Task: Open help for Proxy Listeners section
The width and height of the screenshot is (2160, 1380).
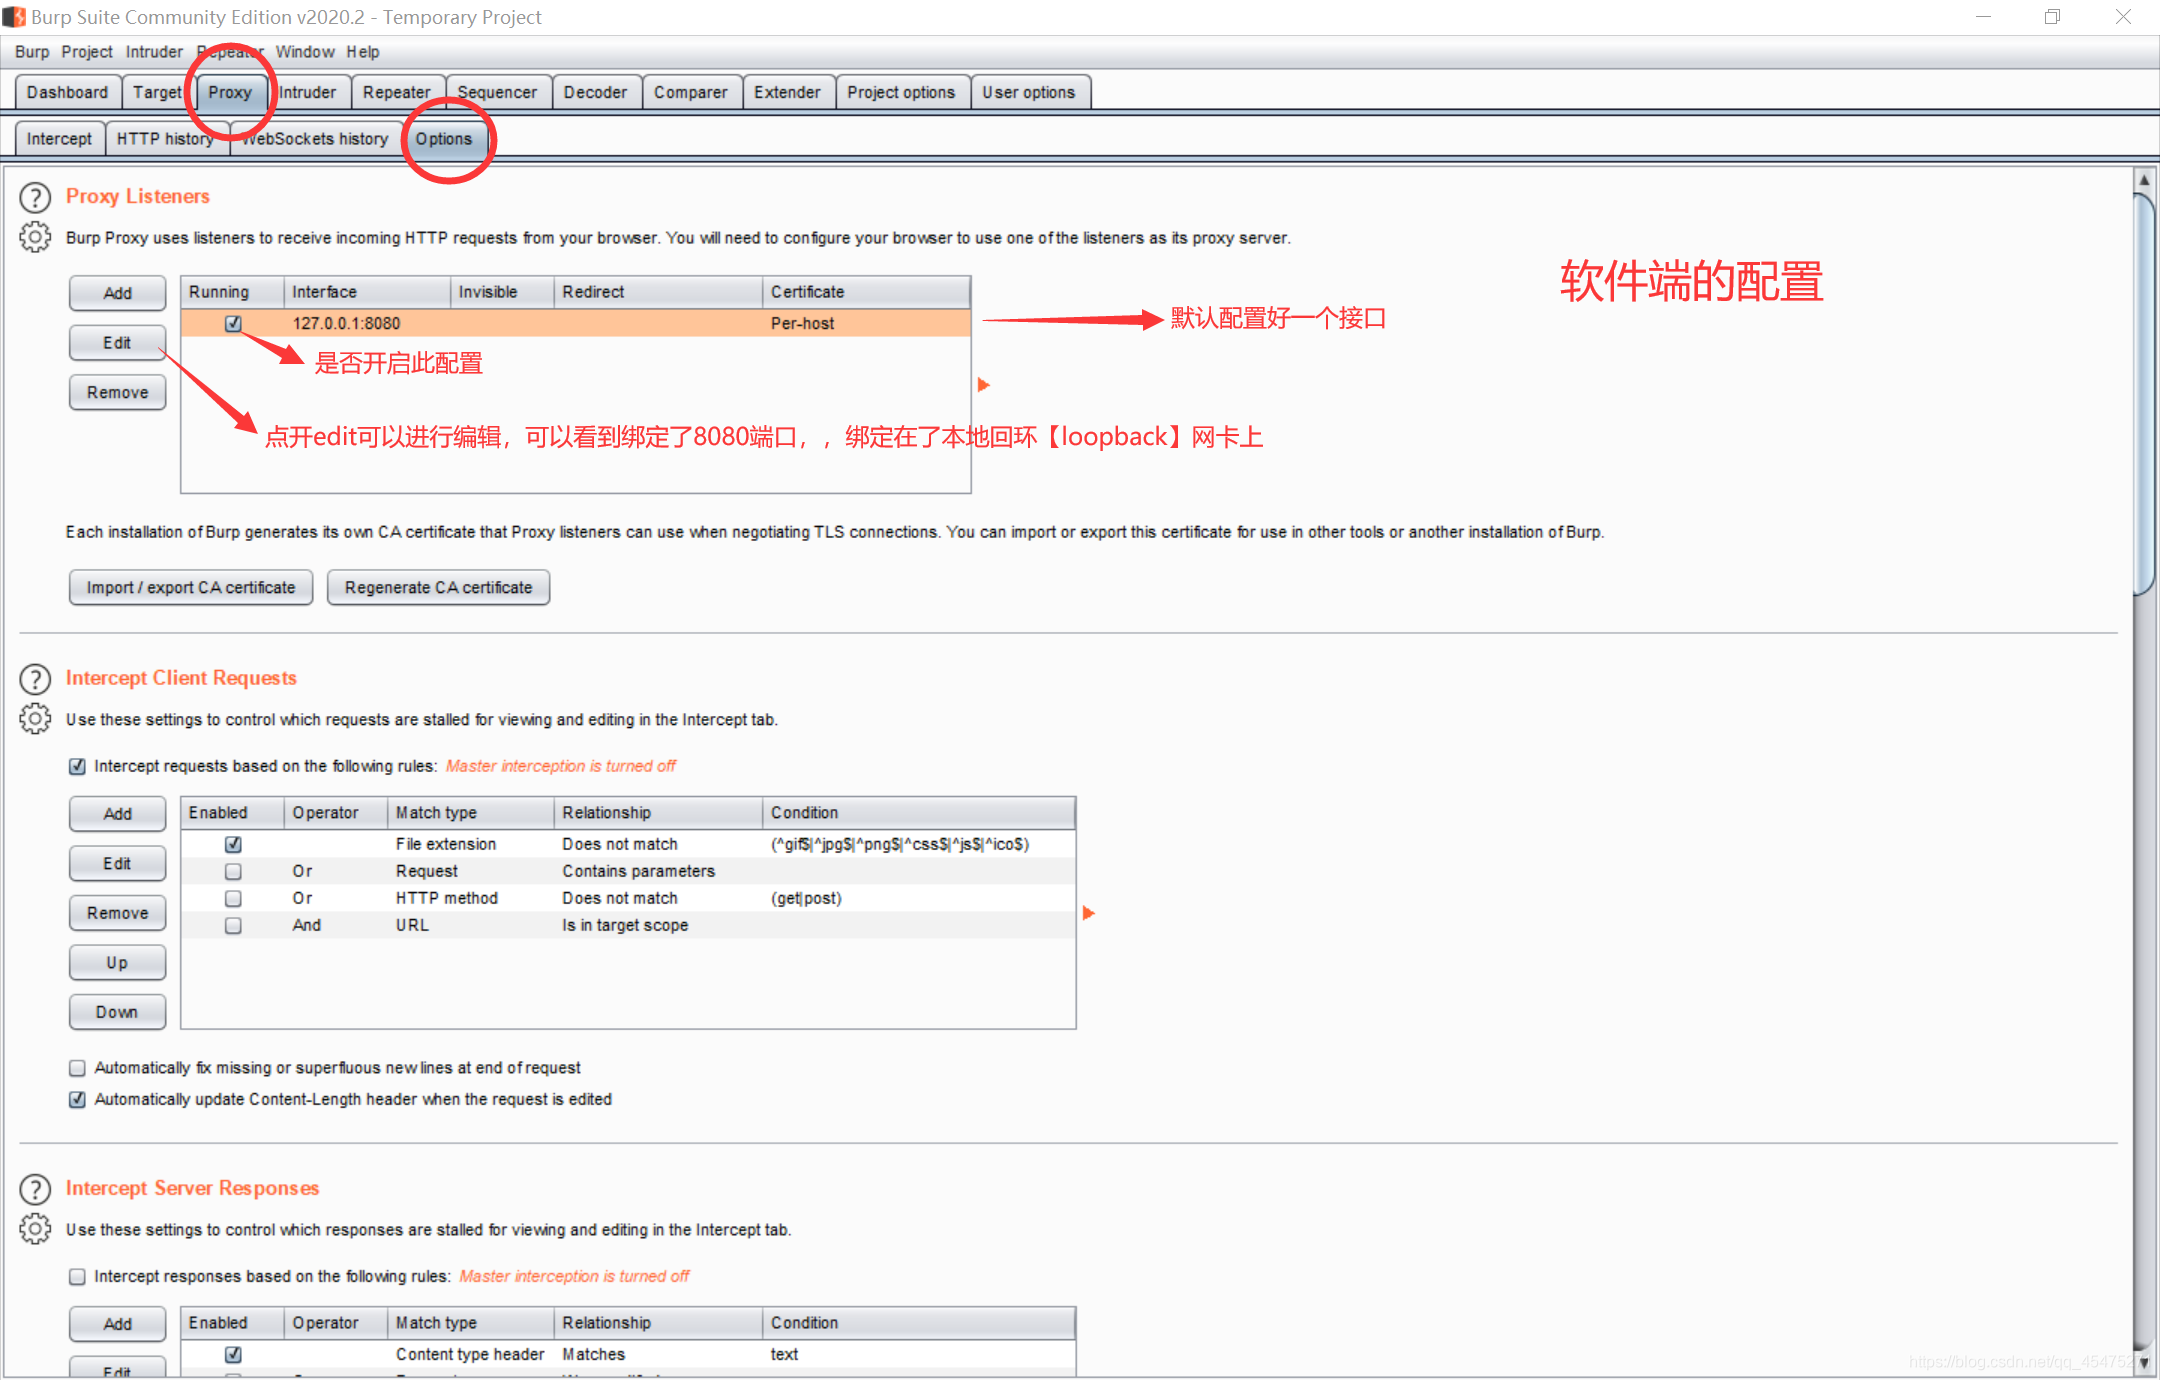Action: tap(35, 197)
